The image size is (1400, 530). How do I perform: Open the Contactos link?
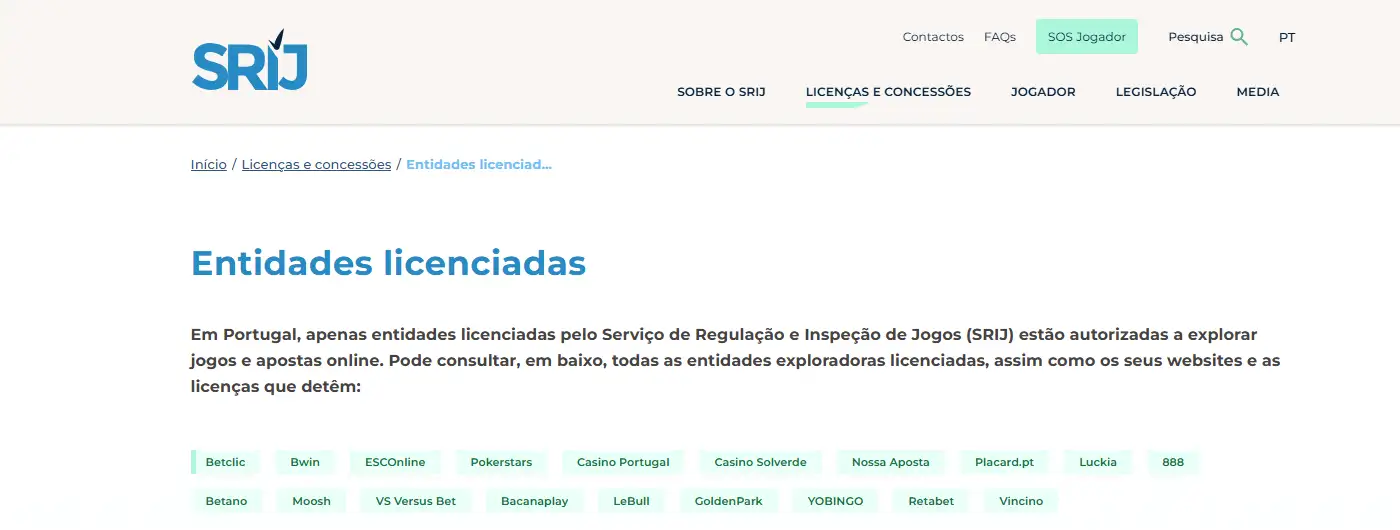tap(933, 37)
